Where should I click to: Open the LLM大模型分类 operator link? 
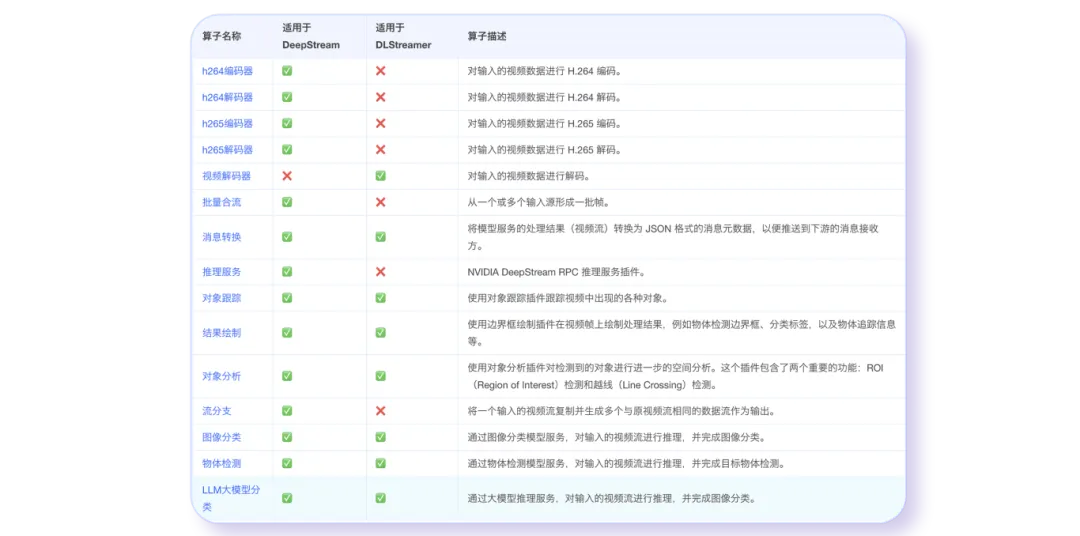coord(231,498)
